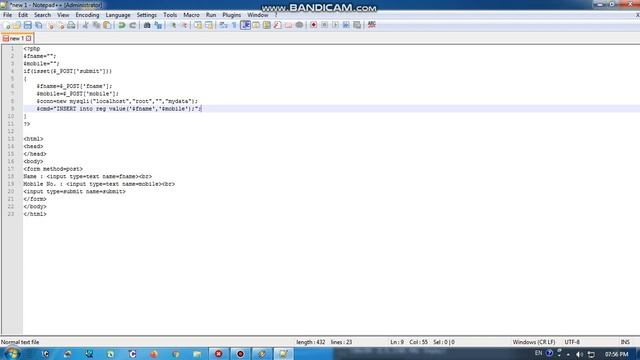This screenshot has width=640, height=360.
Task: Click the Close document toolbar icon
Action: pyautogui.click(x=51, y=25)
